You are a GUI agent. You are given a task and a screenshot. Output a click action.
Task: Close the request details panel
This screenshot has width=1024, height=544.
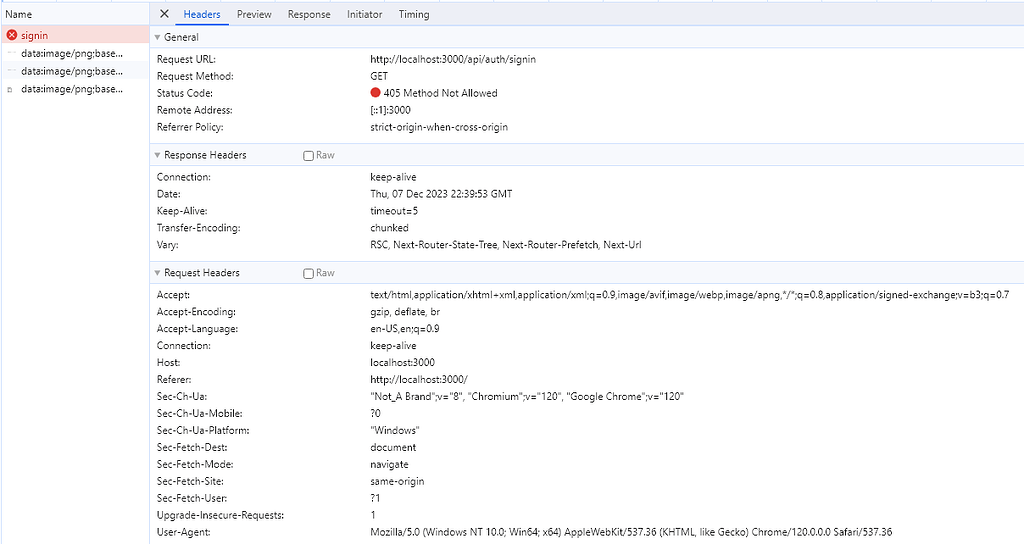pos(165,15)
